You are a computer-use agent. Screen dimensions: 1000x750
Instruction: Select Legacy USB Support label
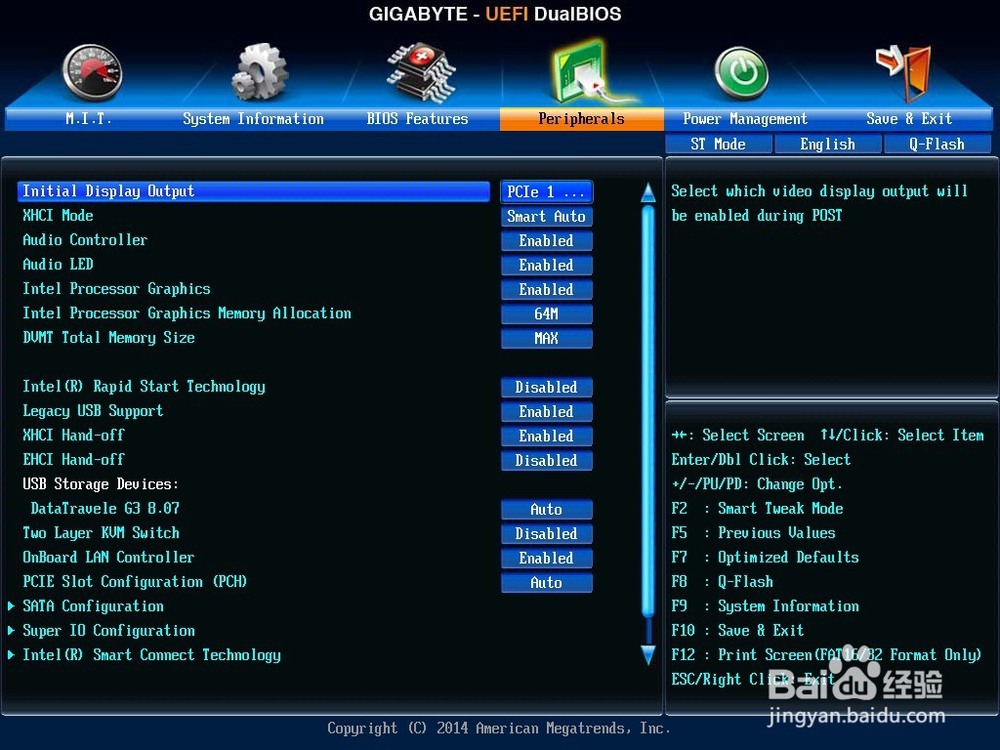92,411
